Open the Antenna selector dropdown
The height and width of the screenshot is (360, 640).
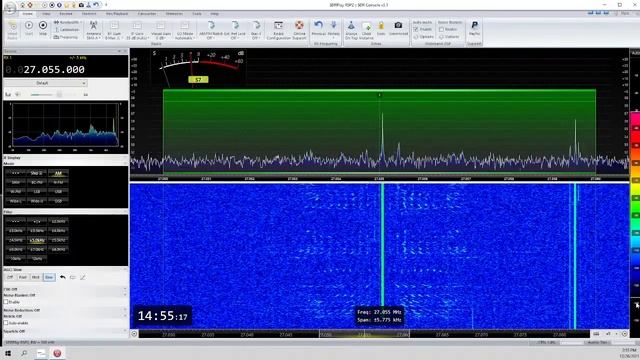click(x=93, y=30)
